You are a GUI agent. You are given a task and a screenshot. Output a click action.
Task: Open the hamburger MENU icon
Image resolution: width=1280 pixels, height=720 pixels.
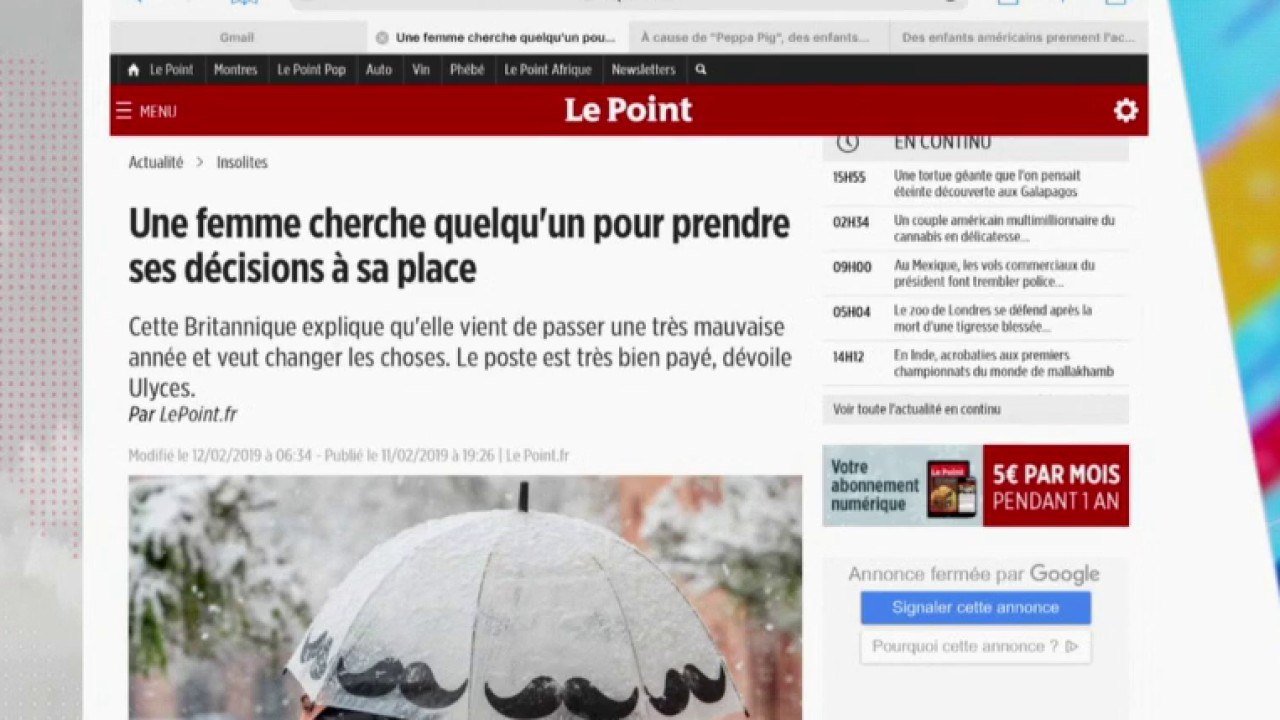tap(124, 111)
